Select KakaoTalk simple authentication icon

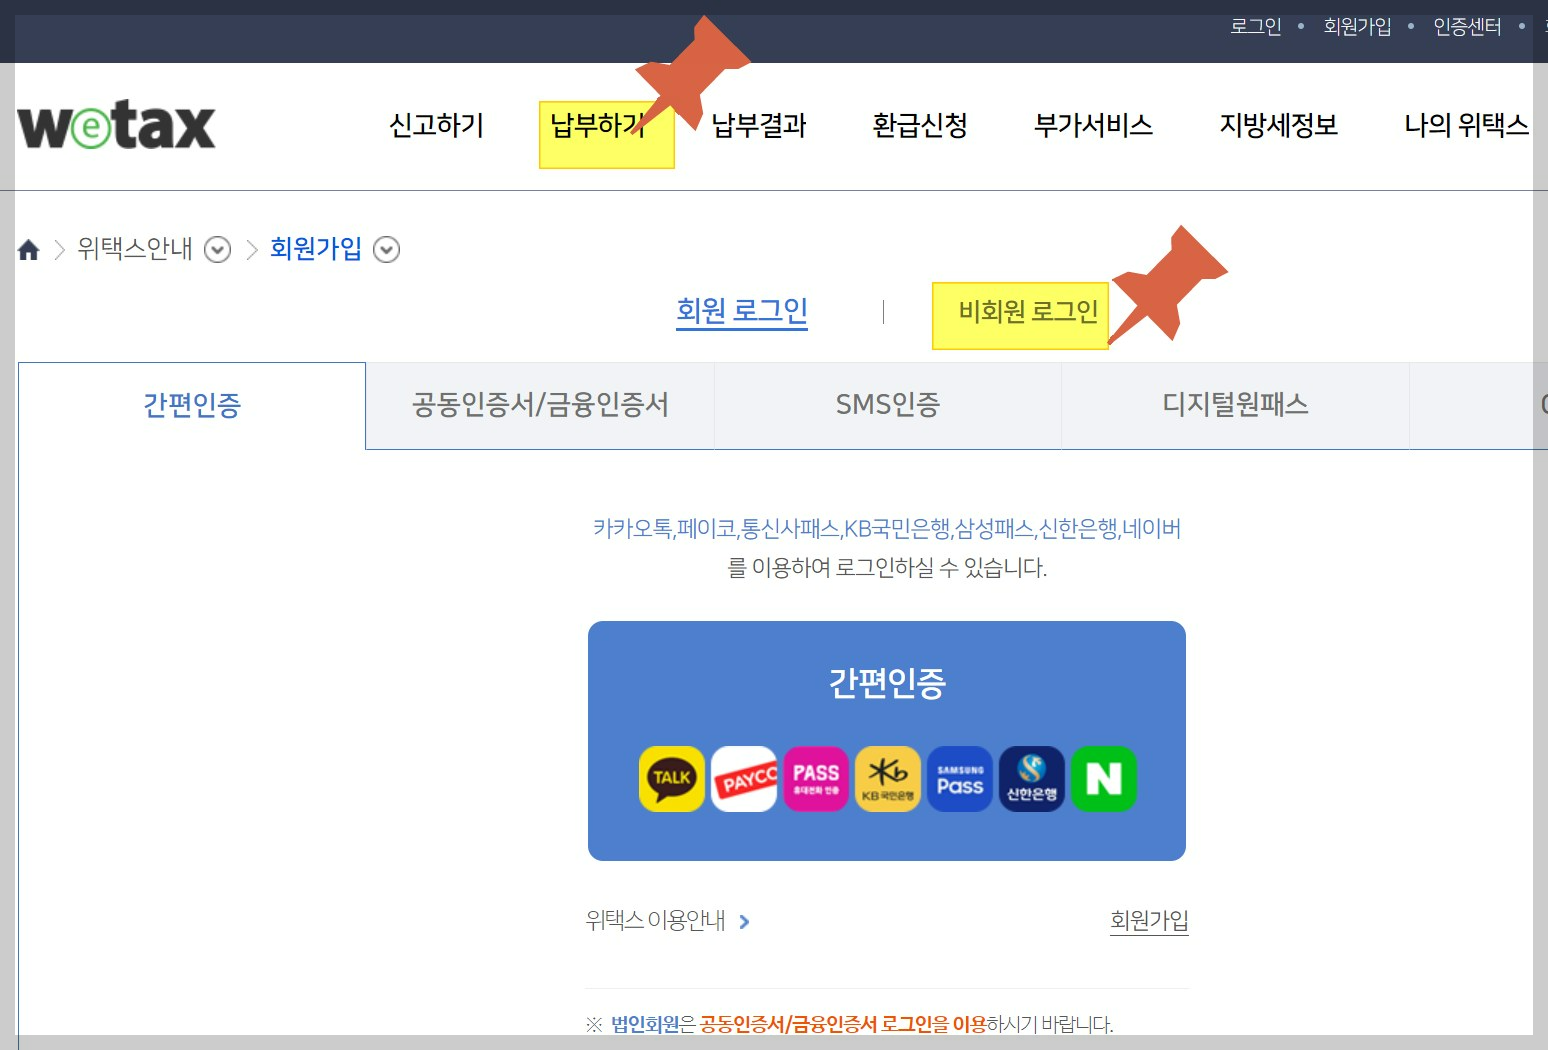[671, 779]
